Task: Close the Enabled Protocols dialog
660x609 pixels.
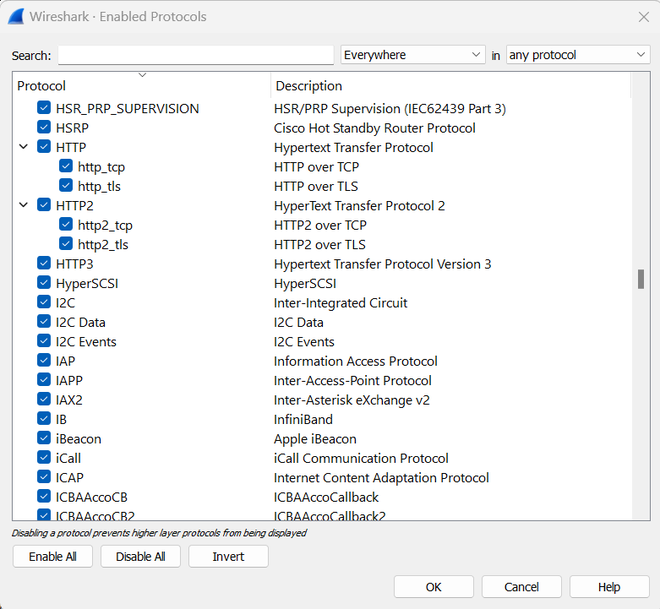Action: coord(644,17)
